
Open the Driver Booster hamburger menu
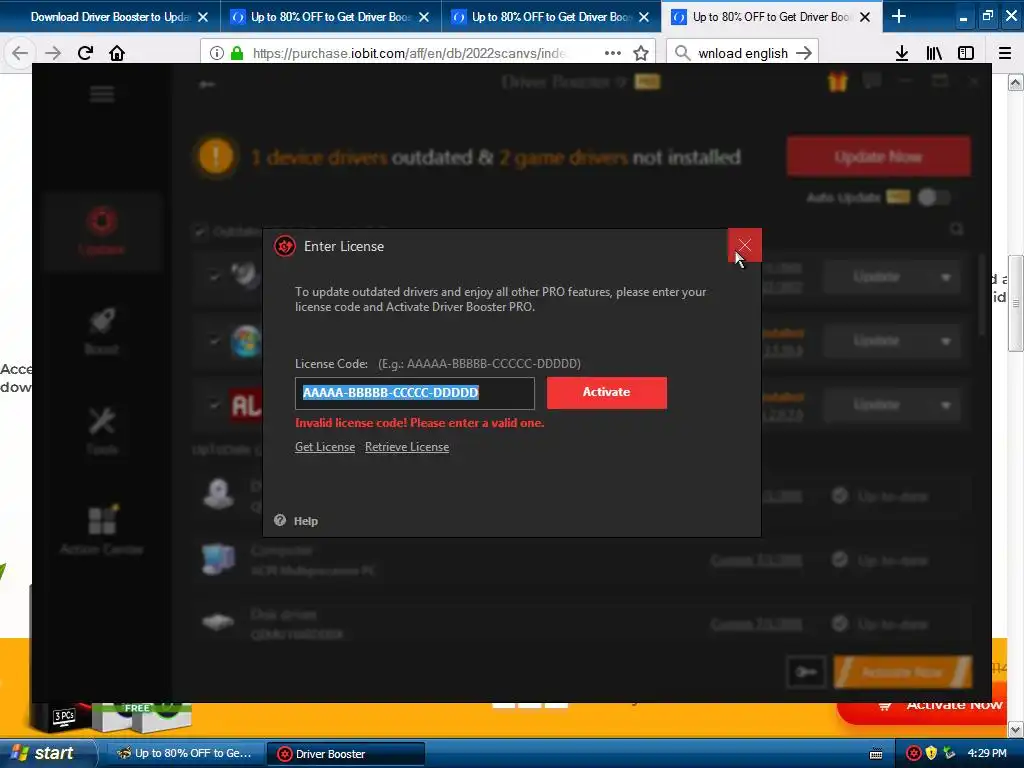coord(102,95)
